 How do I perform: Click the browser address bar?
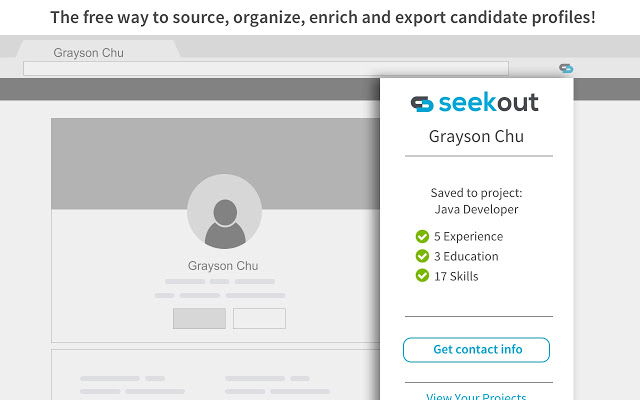click(266, 69)
